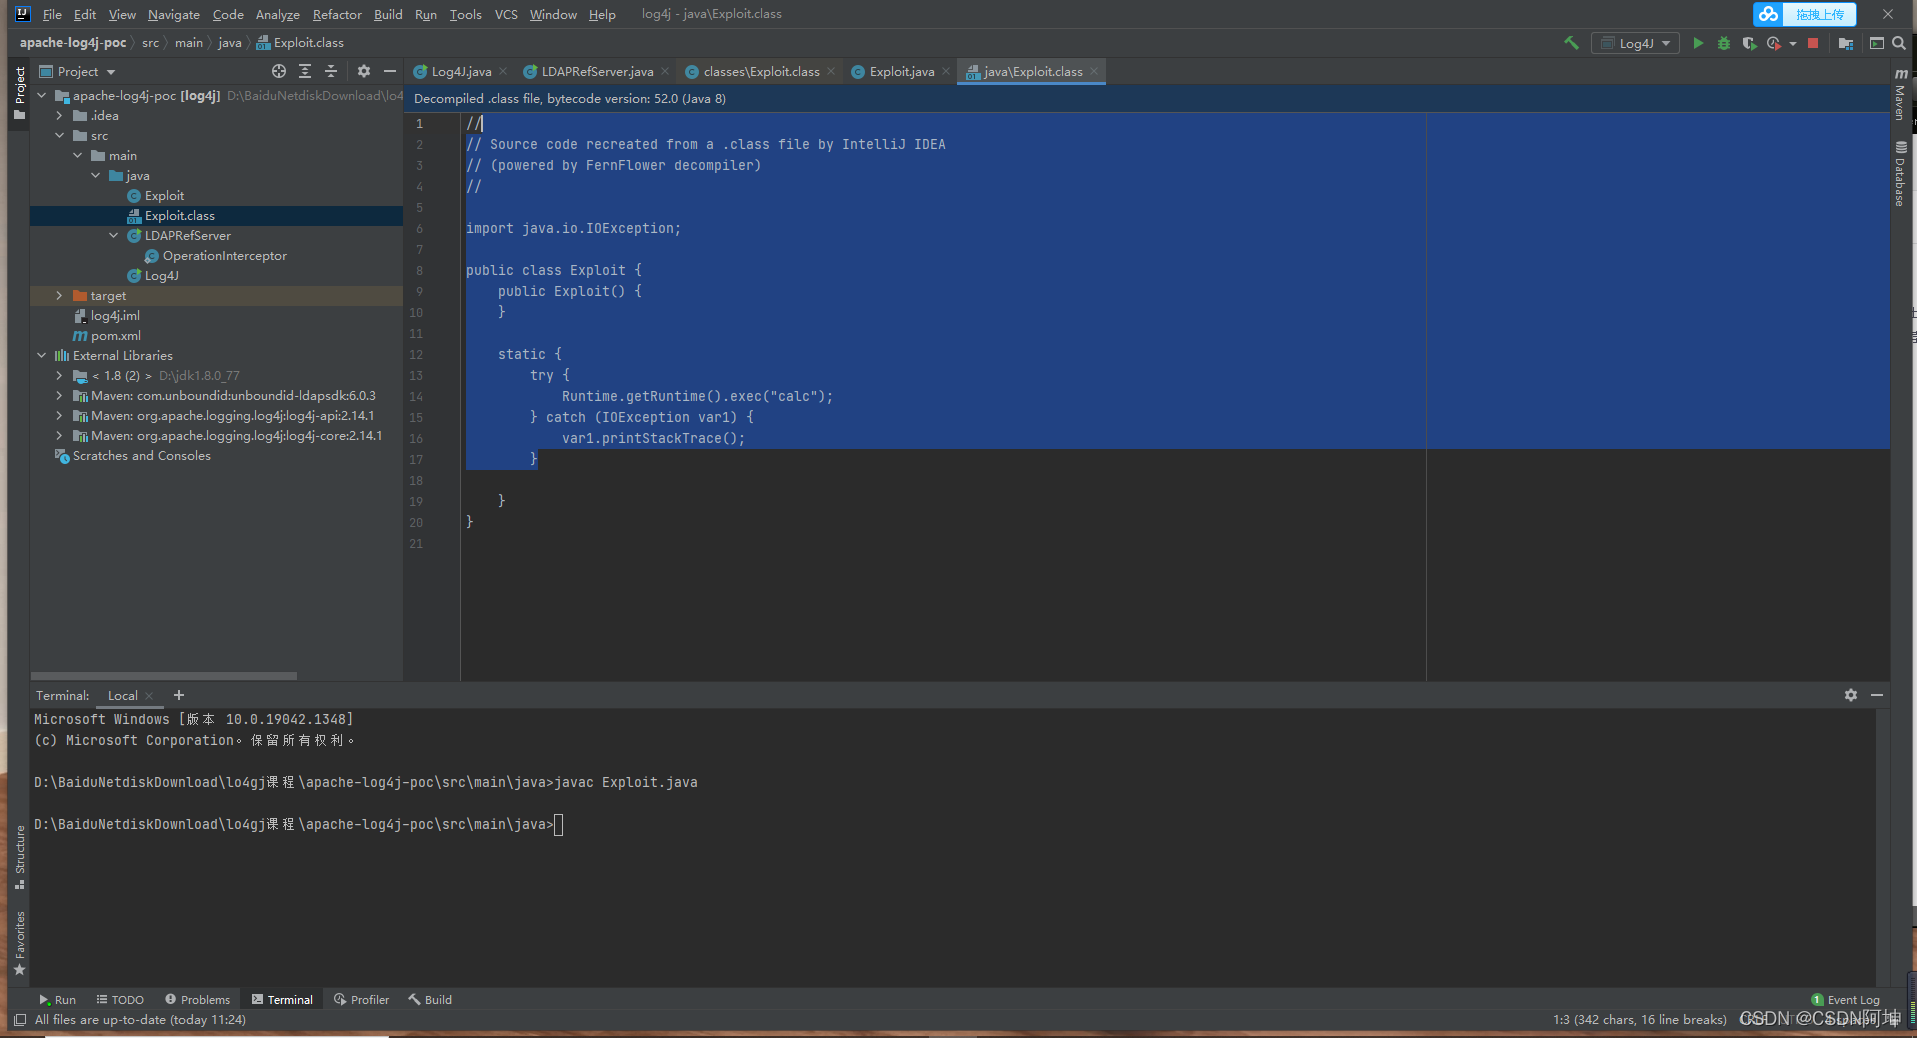This screenshot has height=1038, width=1917.
Task: Close the Log4J.java tab
Action: (503, 72)
